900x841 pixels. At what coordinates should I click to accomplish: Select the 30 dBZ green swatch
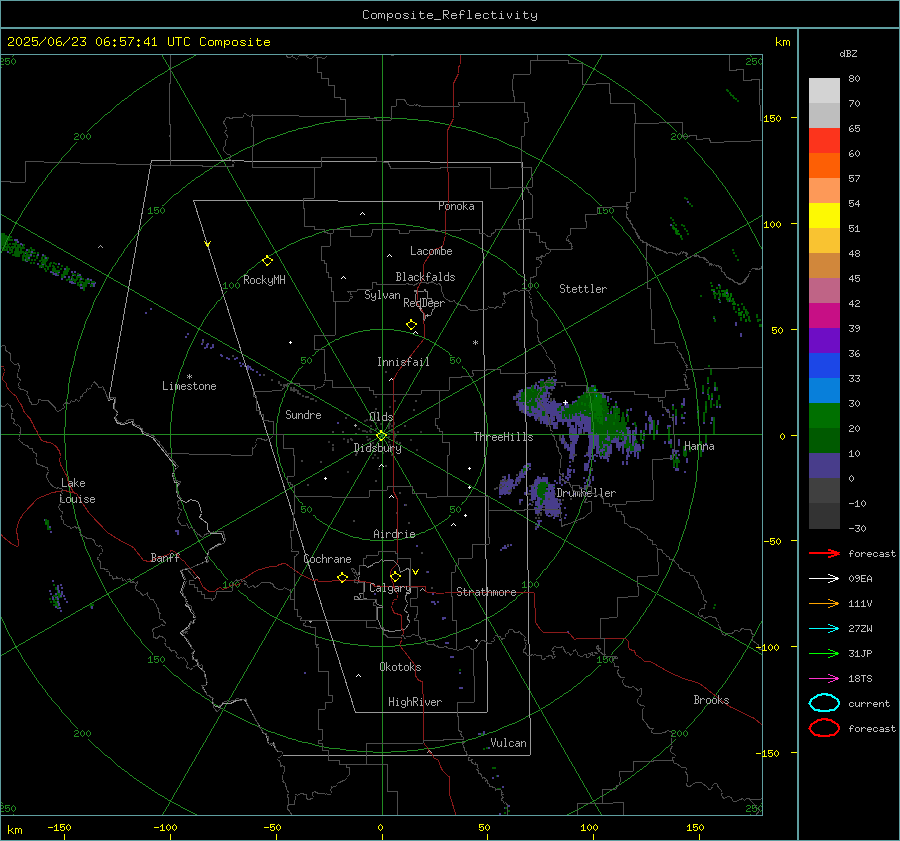(824, 415)
